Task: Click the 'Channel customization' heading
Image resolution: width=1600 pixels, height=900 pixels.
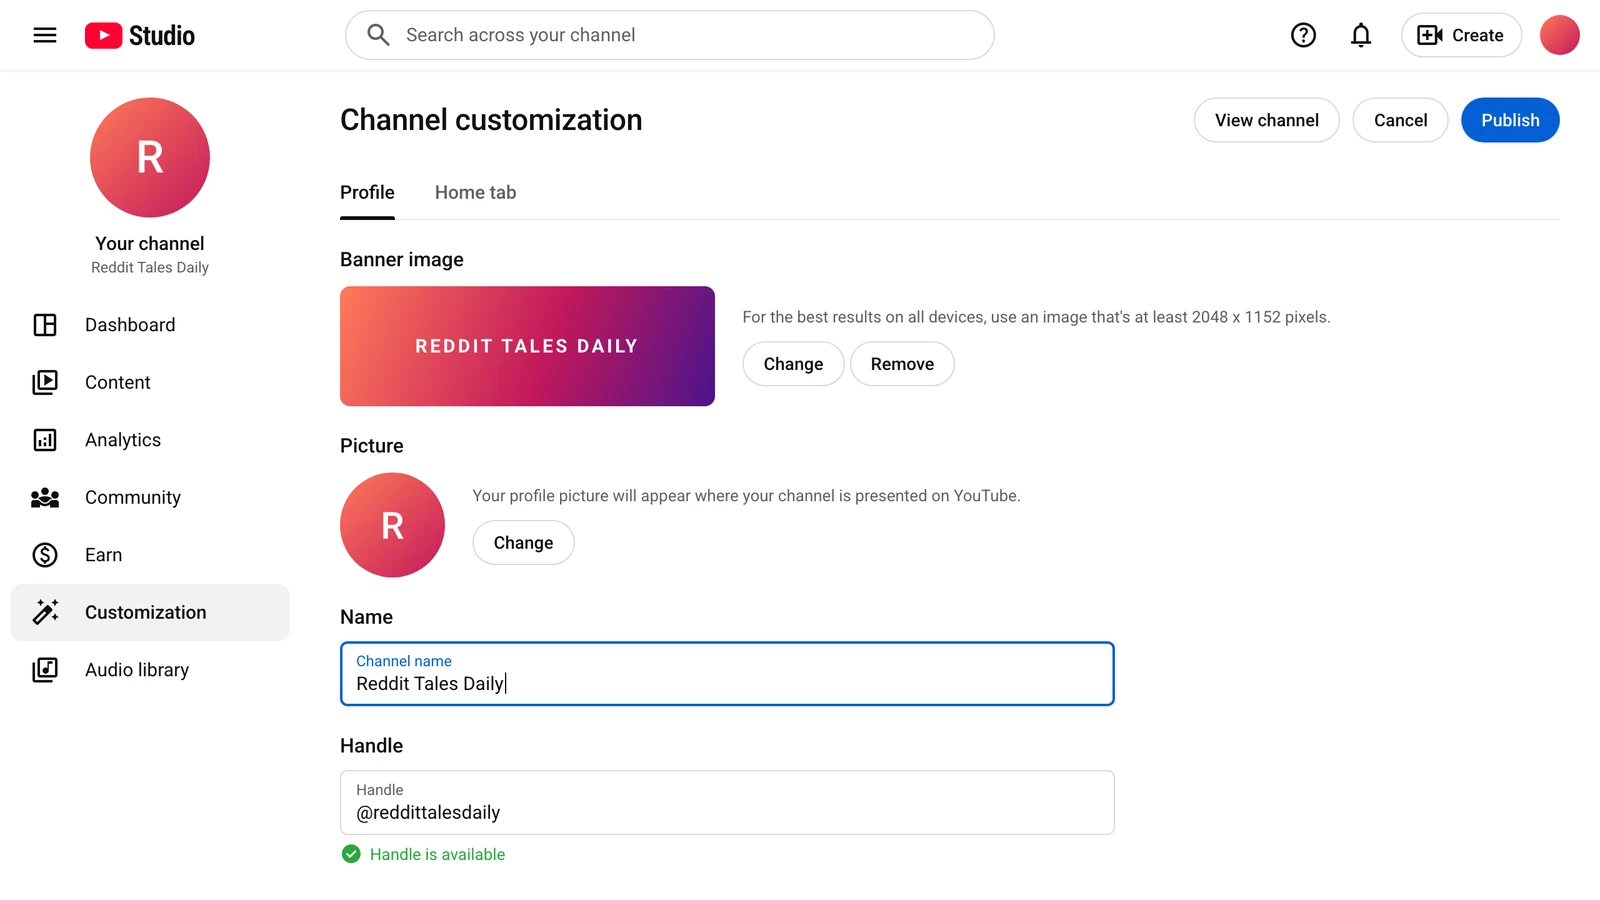Action: pos(491,120)
